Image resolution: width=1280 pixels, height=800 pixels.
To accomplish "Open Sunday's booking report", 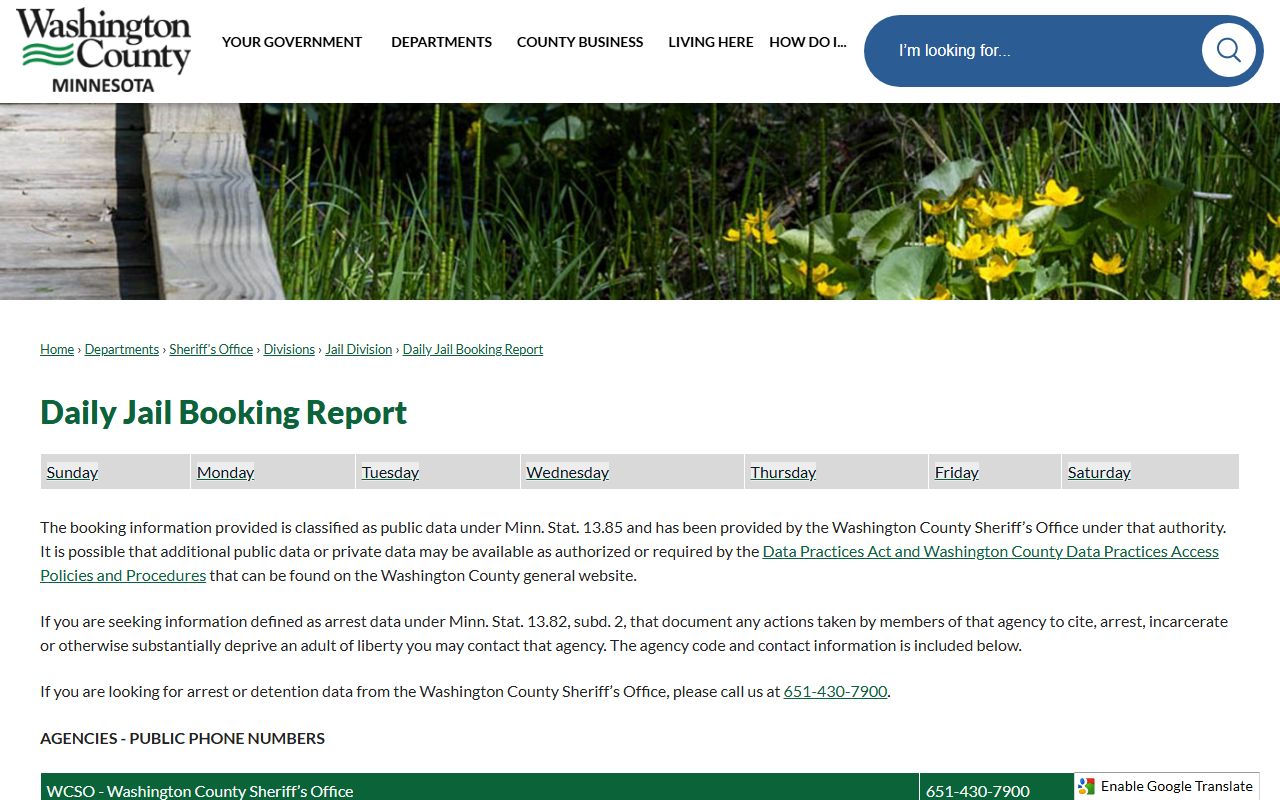I will pyautogui.click(x=72, y=472).
